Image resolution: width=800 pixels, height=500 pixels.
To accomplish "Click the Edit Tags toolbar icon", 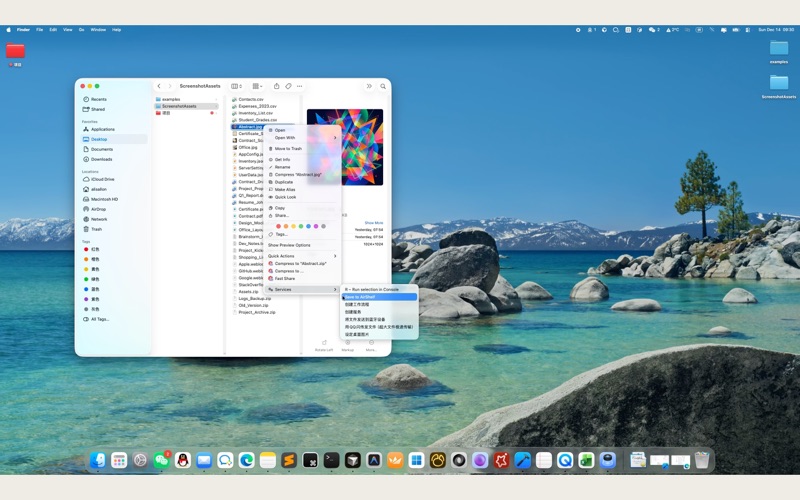I will [288, 86].
